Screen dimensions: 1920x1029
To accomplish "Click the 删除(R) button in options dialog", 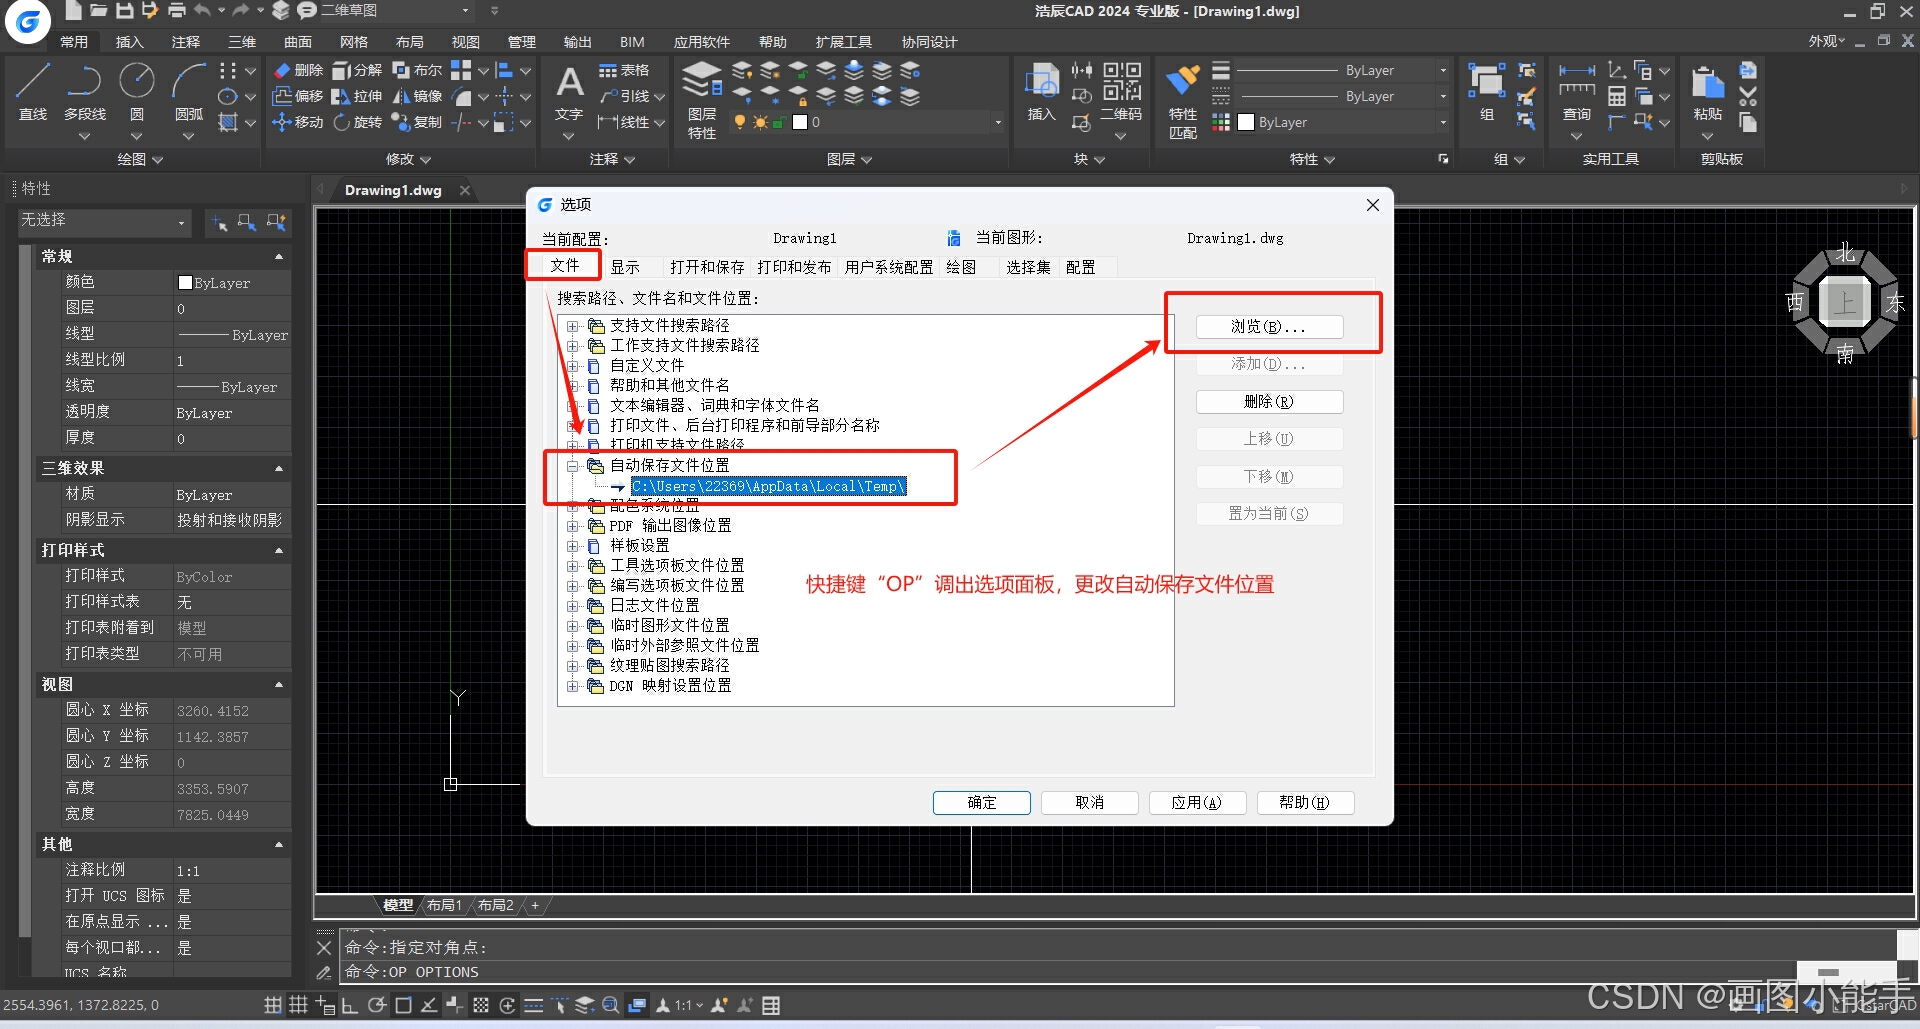I will [x=1269, y=402].
